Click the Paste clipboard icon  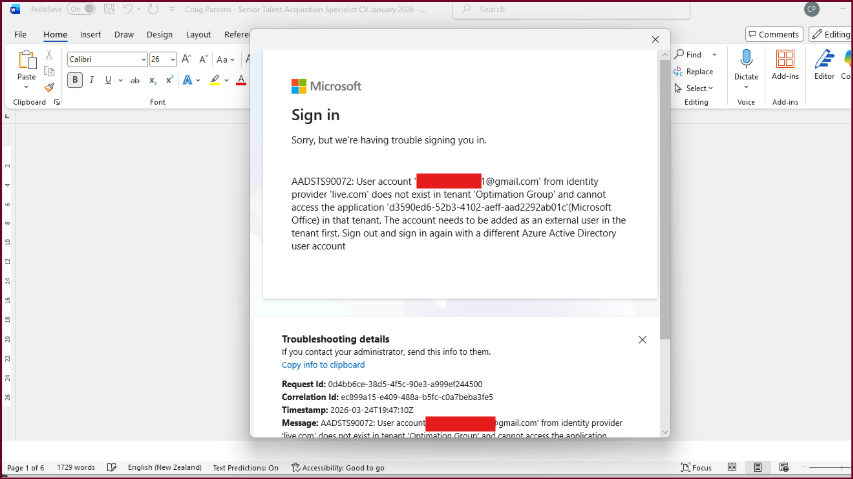click(x=26, y=61)
